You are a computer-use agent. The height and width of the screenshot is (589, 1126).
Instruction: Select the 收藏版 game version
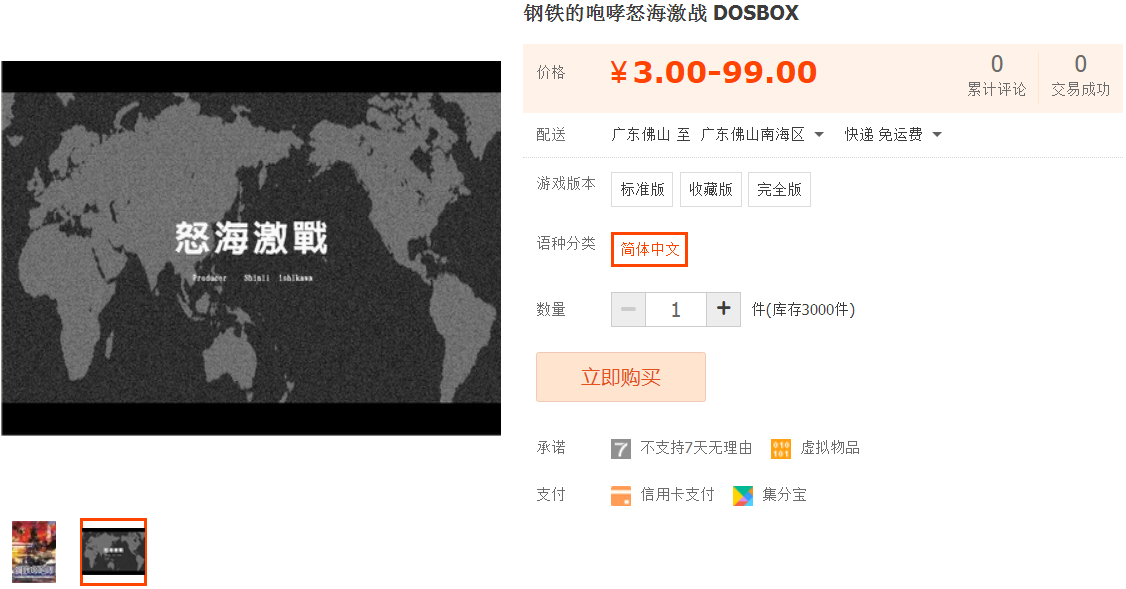tap(710, 190)
